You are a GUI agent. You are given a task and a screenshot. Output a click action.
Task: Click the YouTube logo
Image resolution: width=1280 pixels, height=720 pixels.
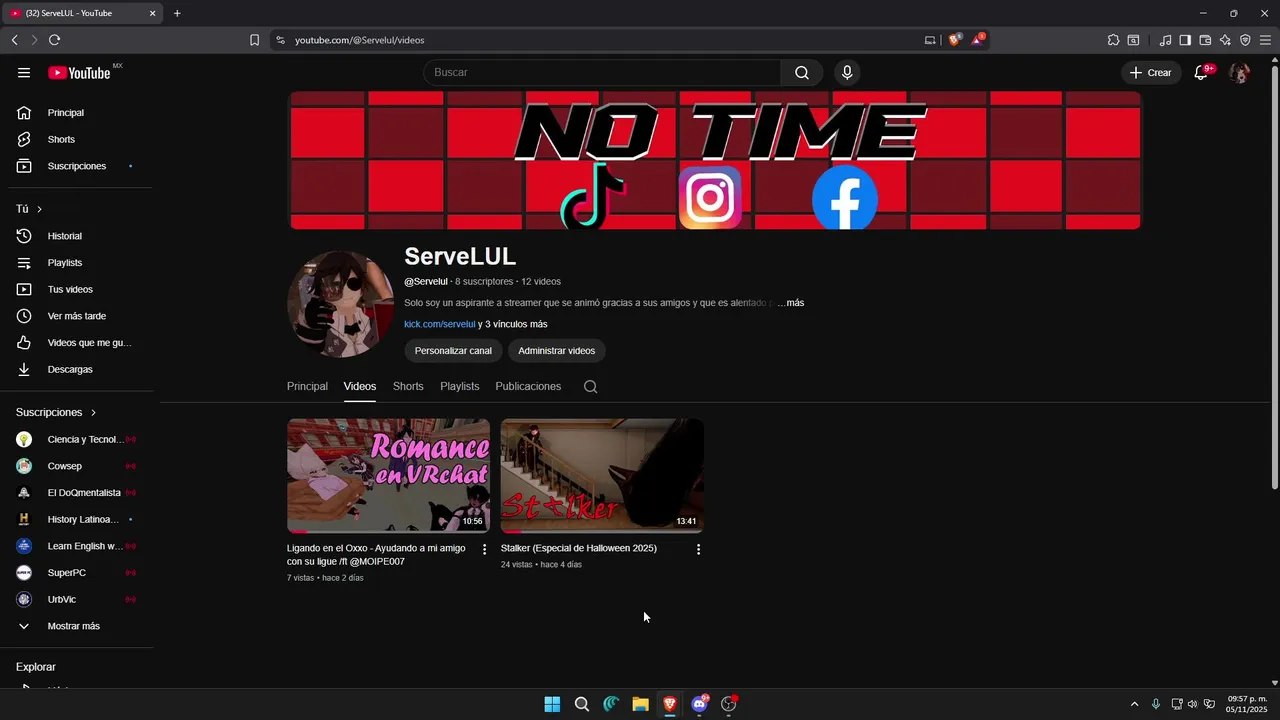pyautogui.click(x=79, y=72)
